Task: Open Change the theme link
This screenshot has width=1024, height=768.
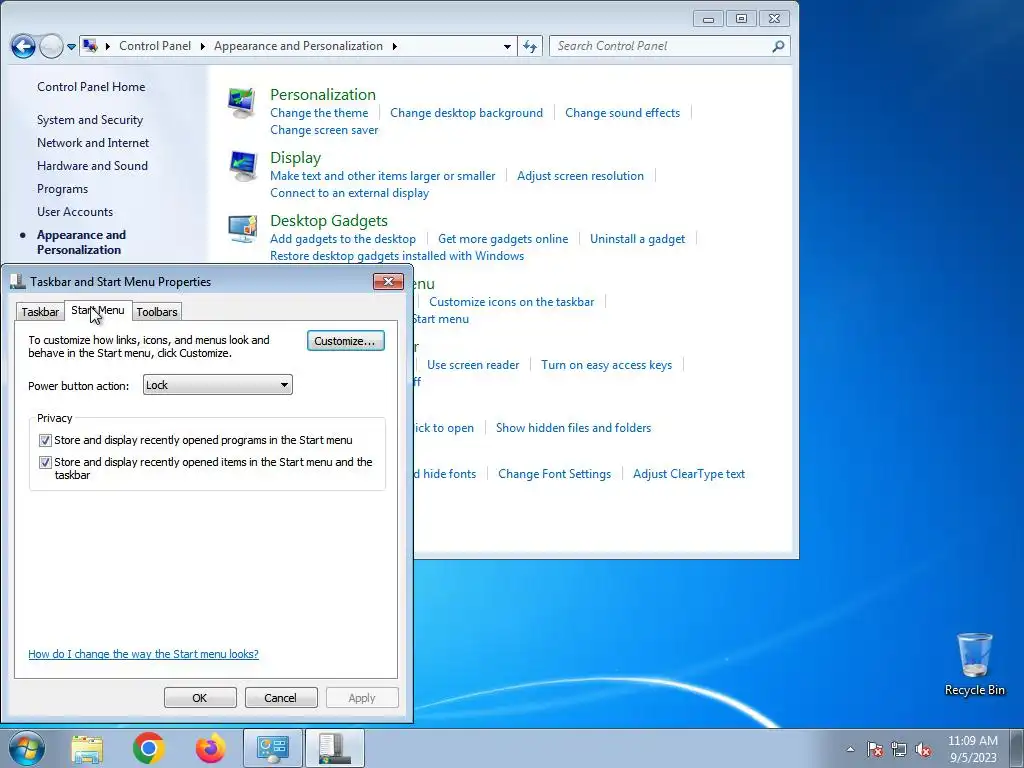Action: point(319,112)
